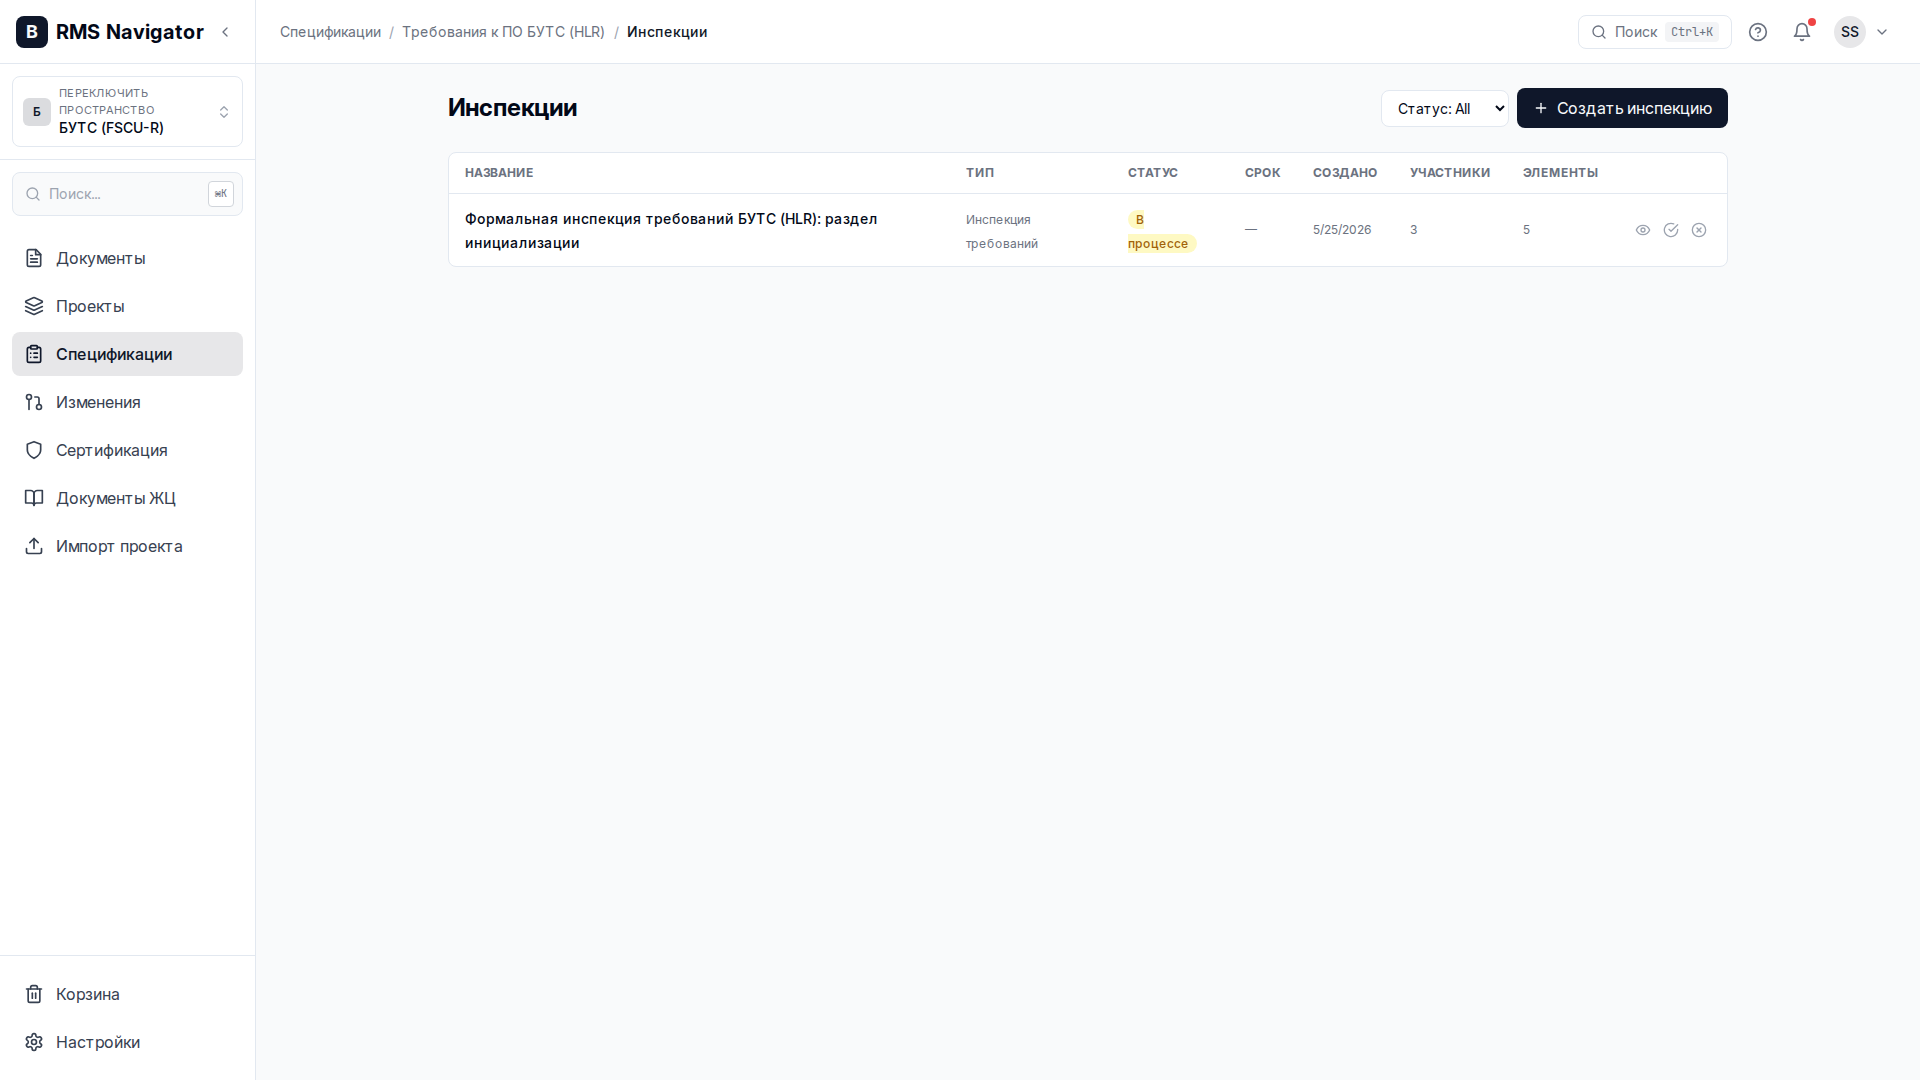Open Корзина in sidebar footer
Image resolution: width=1920 pixels, height=1080 pixels.
tap(127, 994)
